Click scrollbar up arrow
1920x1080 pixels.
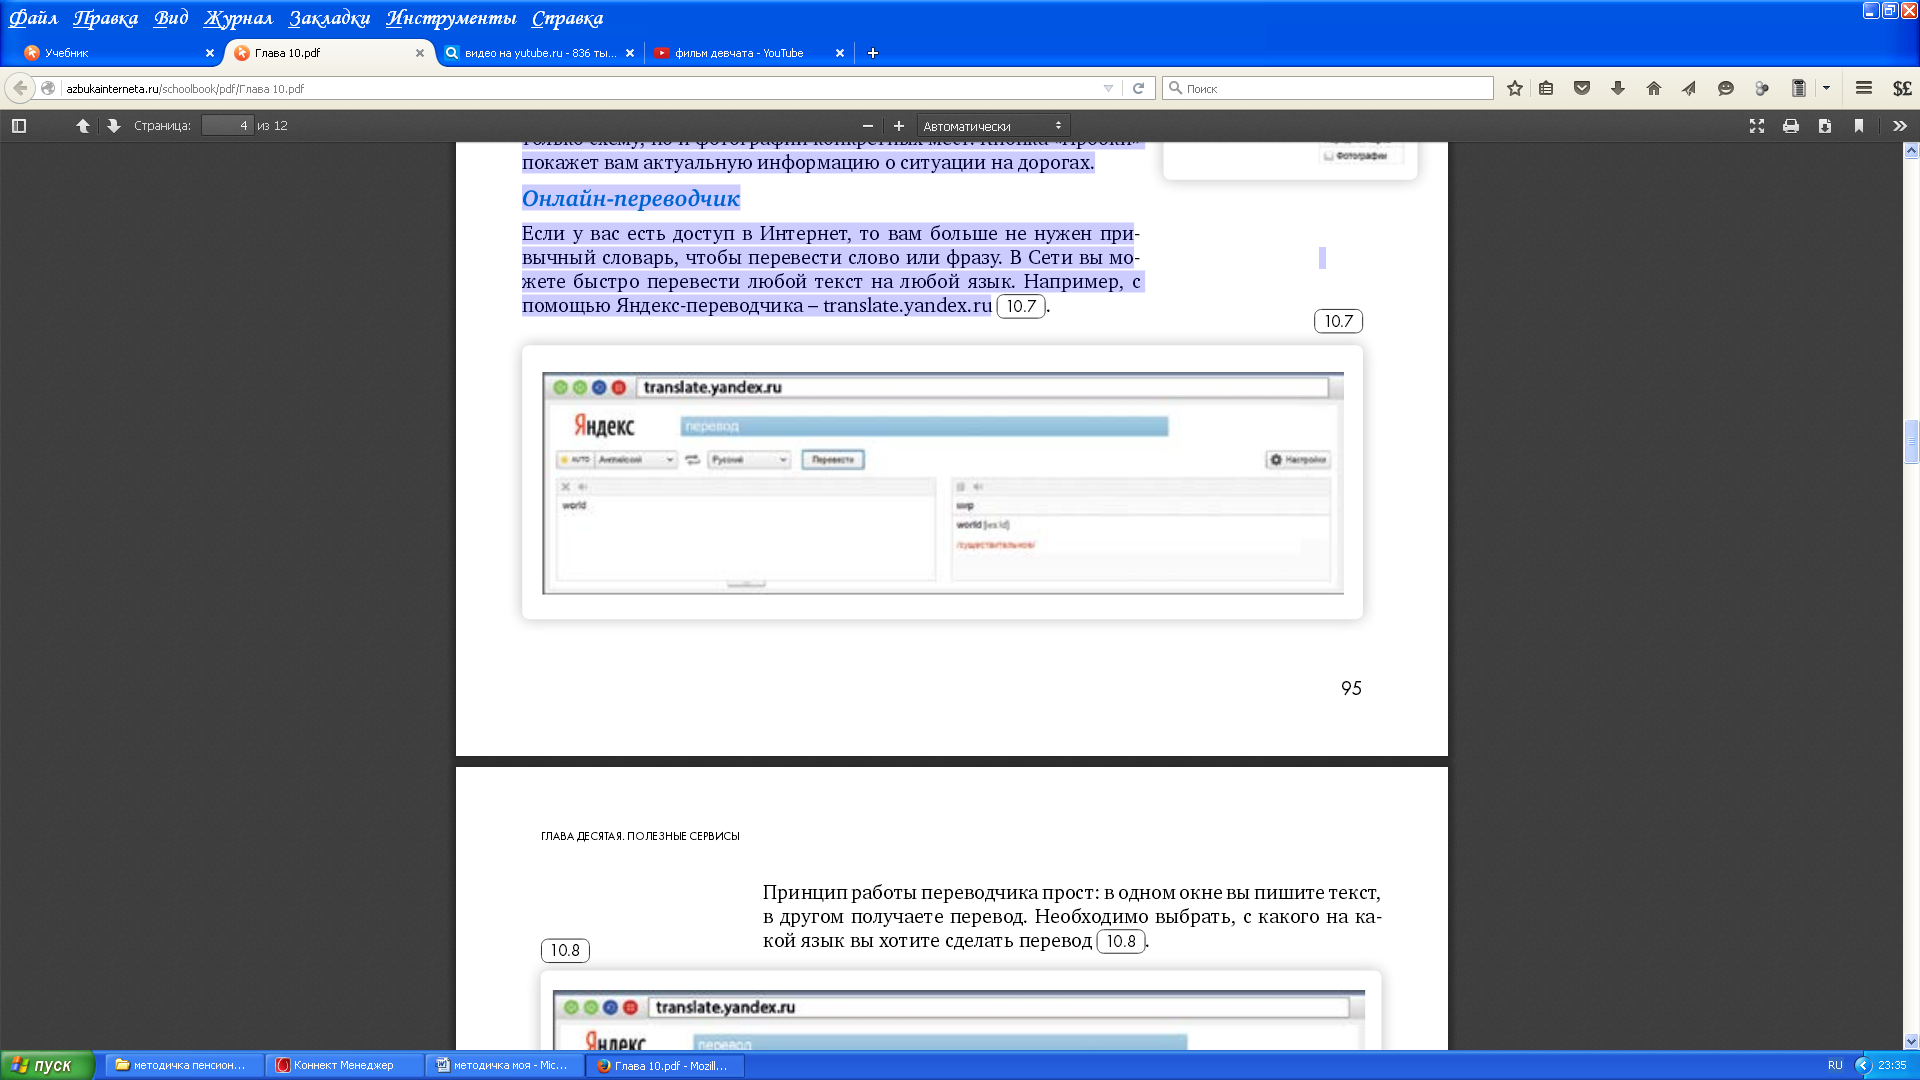pyautogui.click(x=1911, y=151)
